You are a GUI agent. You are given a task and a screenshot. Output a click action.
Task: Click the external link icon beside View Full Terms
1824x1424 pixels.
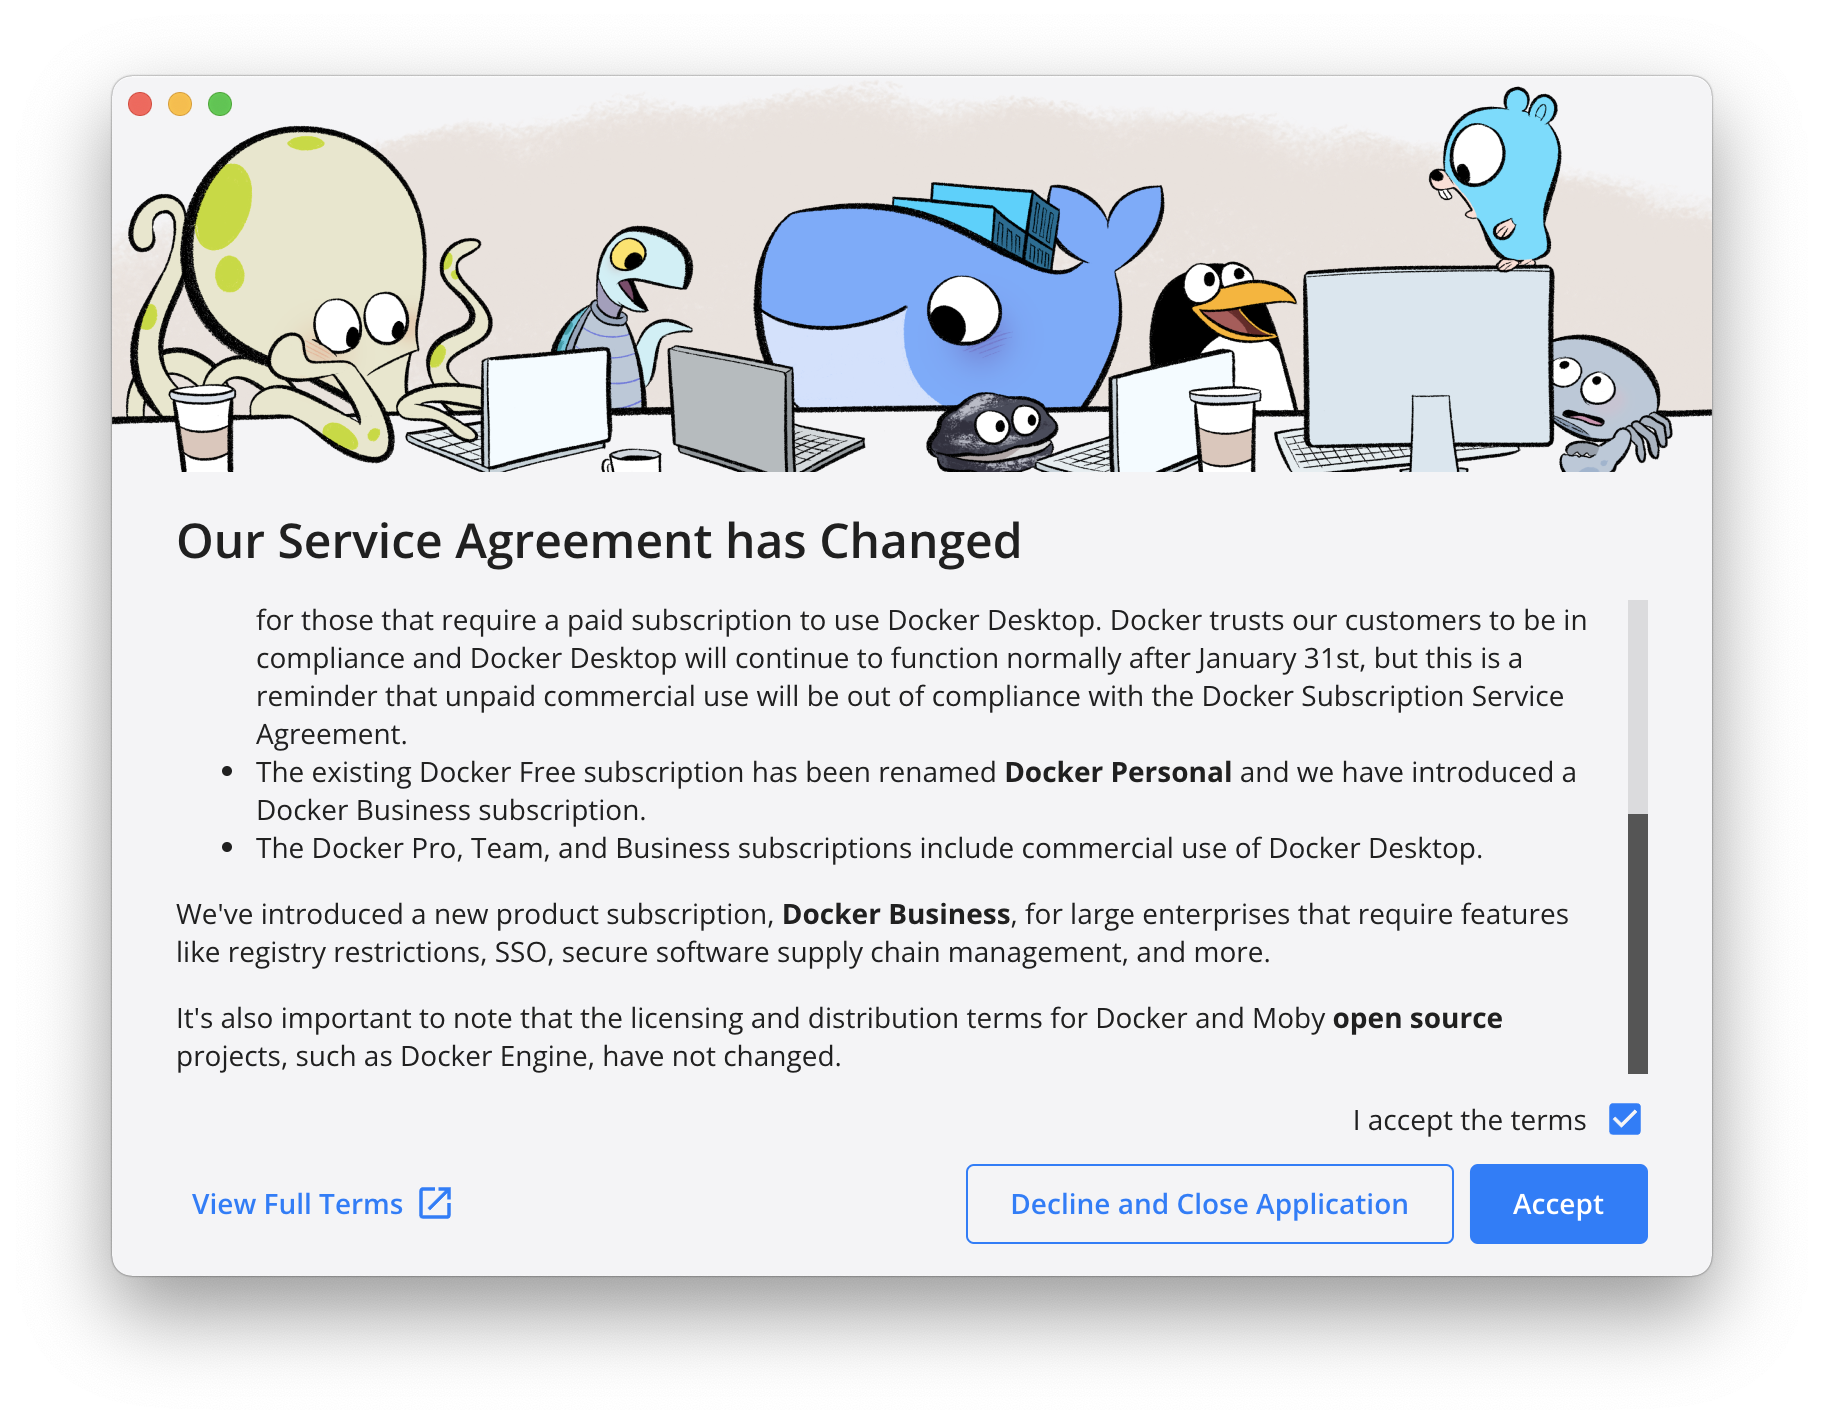coord(436,1203)
